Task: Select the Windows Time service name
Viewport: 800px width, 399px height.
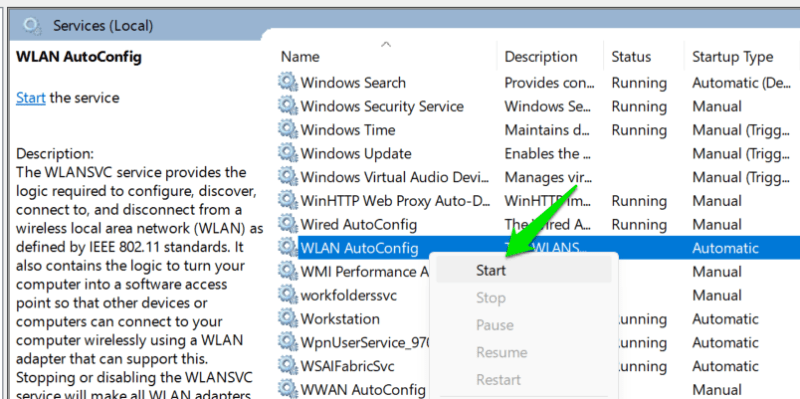Action: point(348,130)
